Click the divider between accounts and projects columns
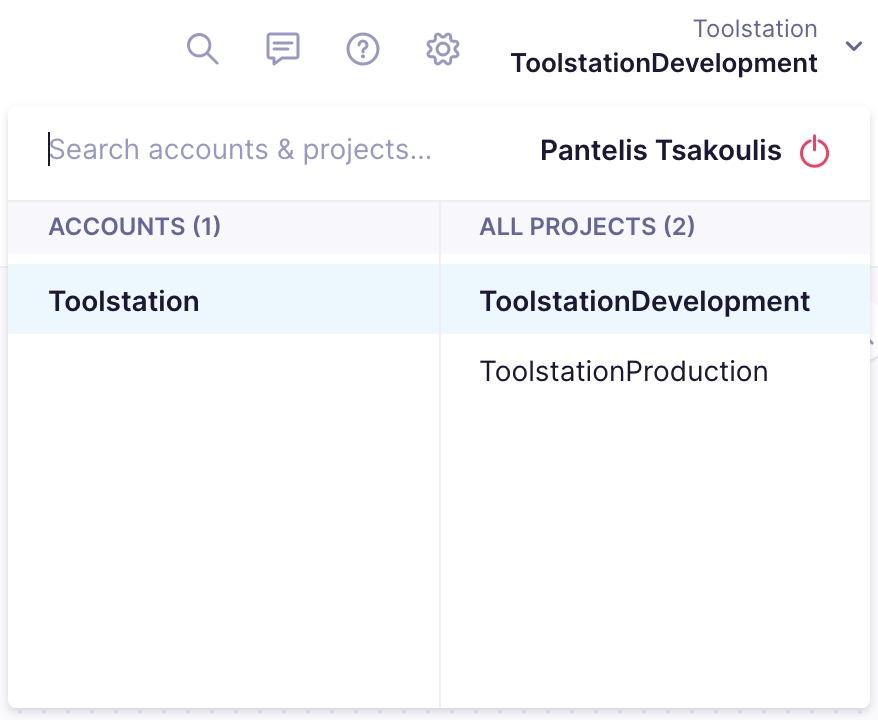 pos(440,500)
